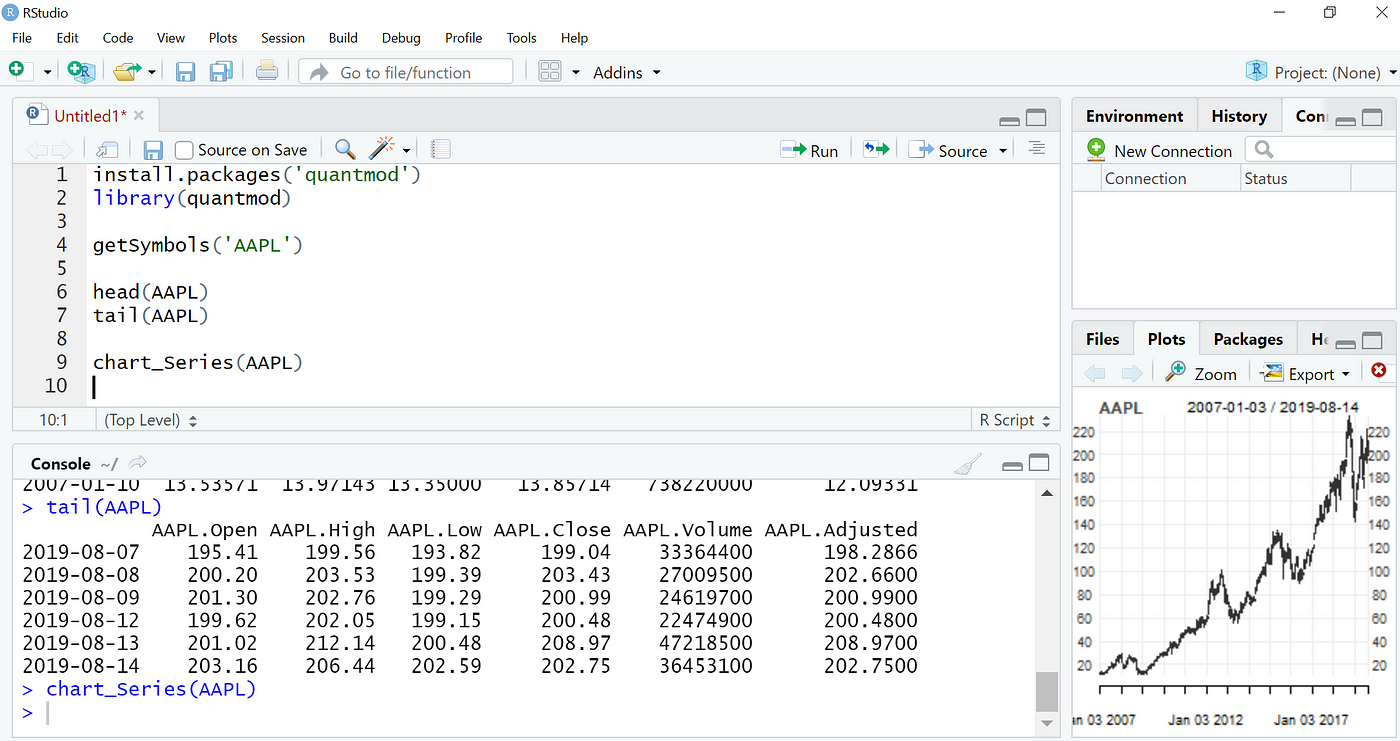Open the New File dropdown arrow
The image size is (1400, 741).
coord(47,72)
